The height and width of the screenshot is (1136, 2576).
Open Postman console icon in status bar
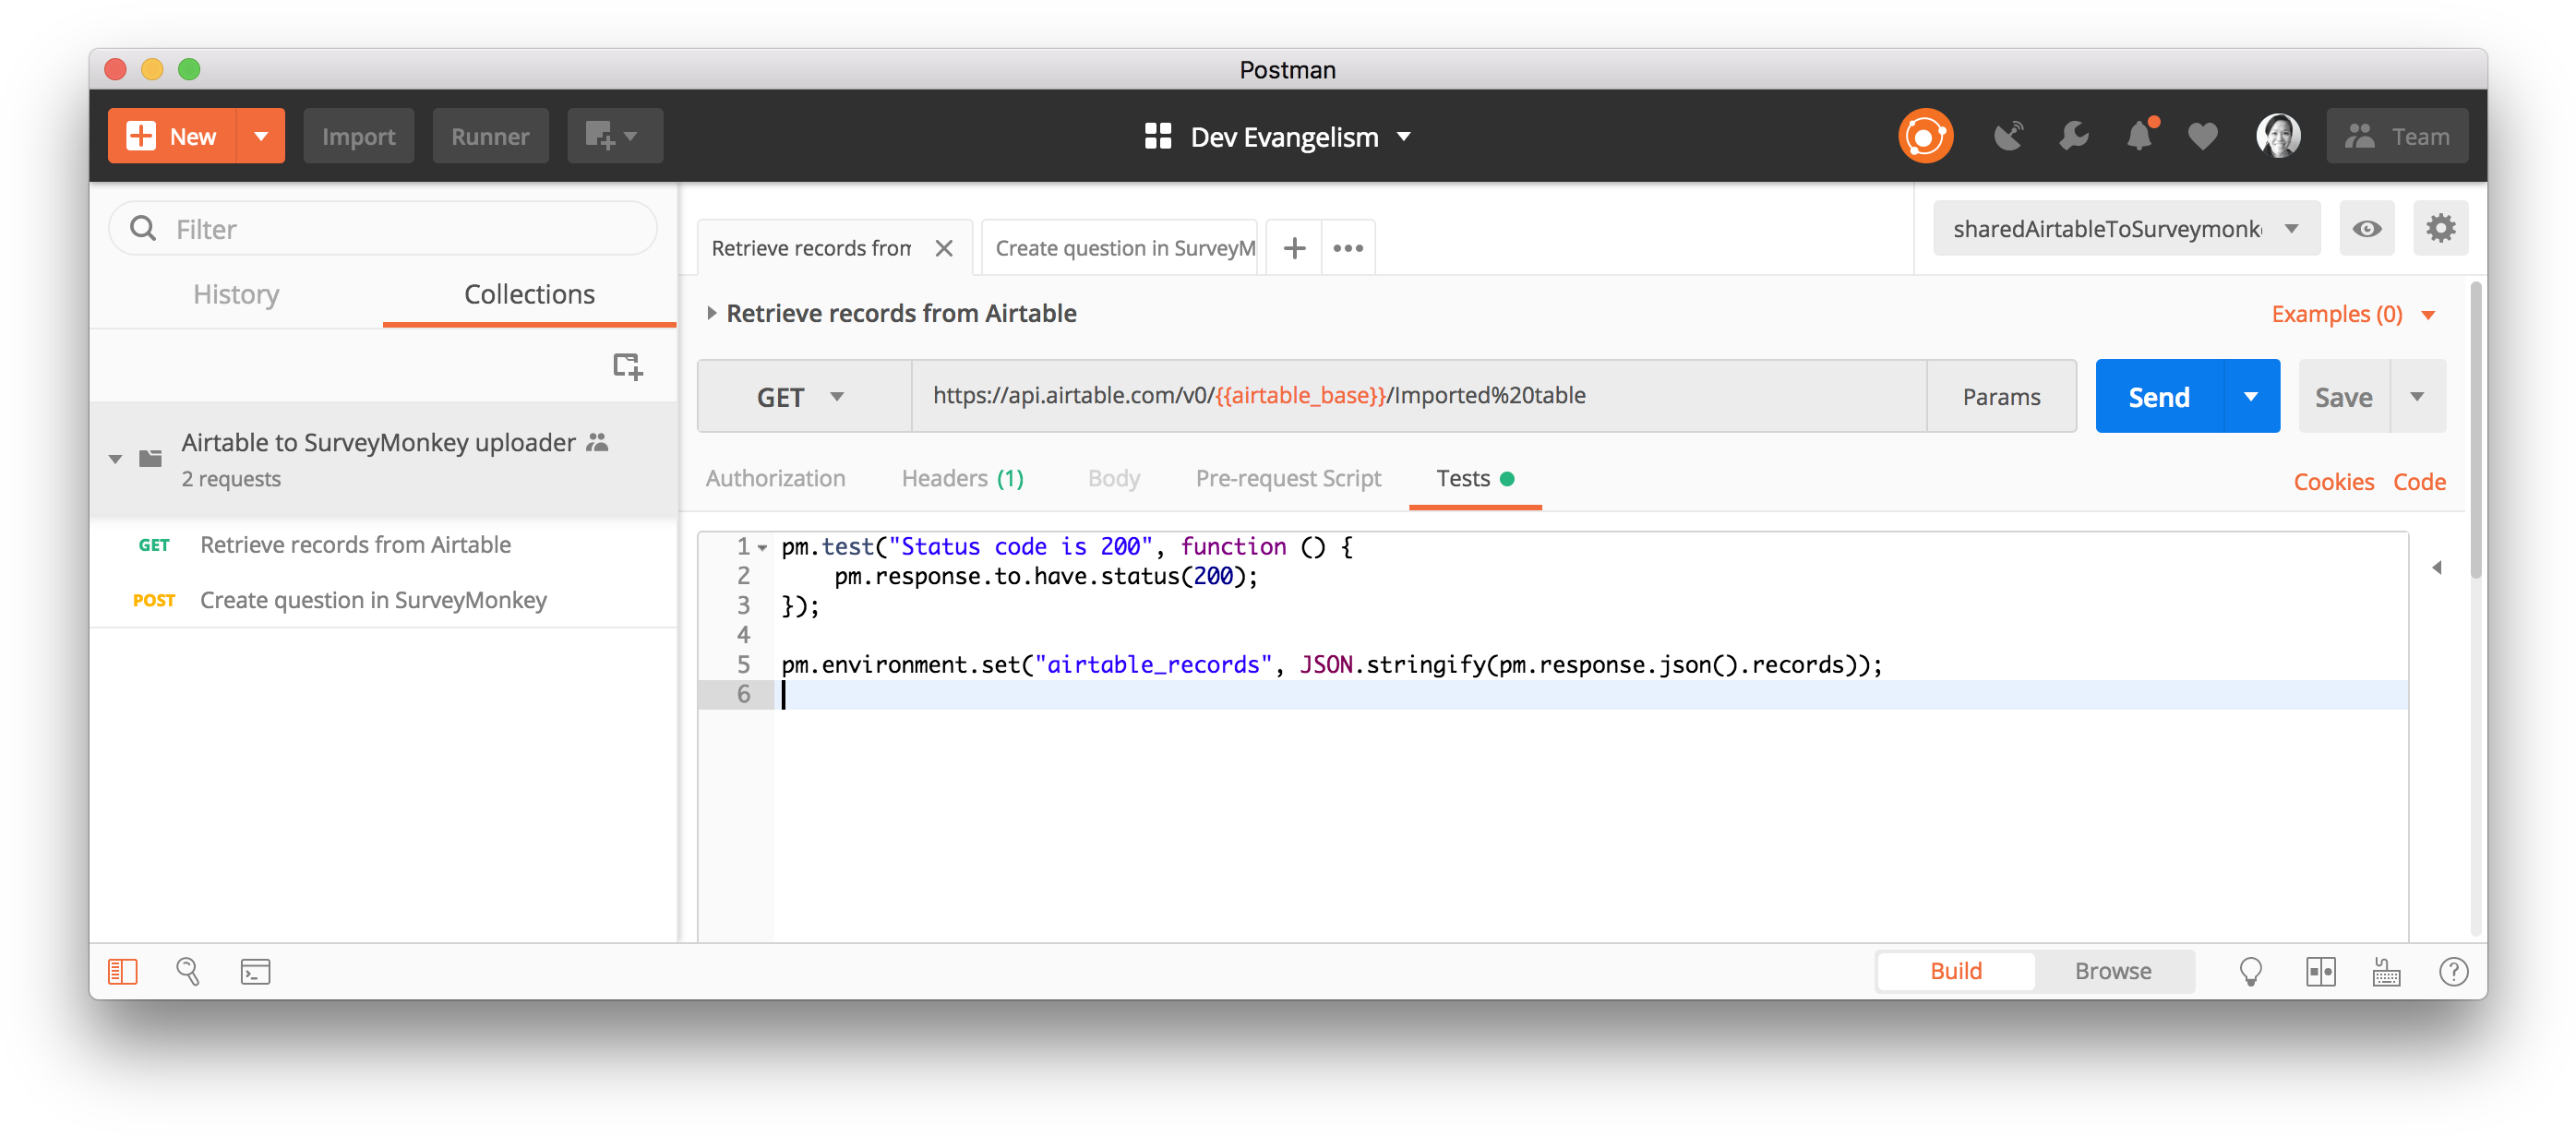pyautogui.click(x=255, y=971)
